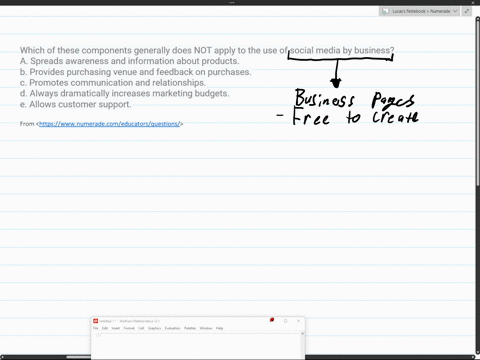Click the Mathematica app icon in the title bar
The height and width of the screenshot is (360, 480).
95,321
